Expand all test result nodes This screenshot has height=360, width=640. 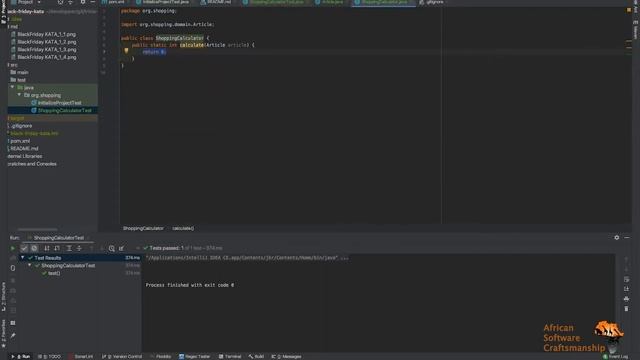69,248
